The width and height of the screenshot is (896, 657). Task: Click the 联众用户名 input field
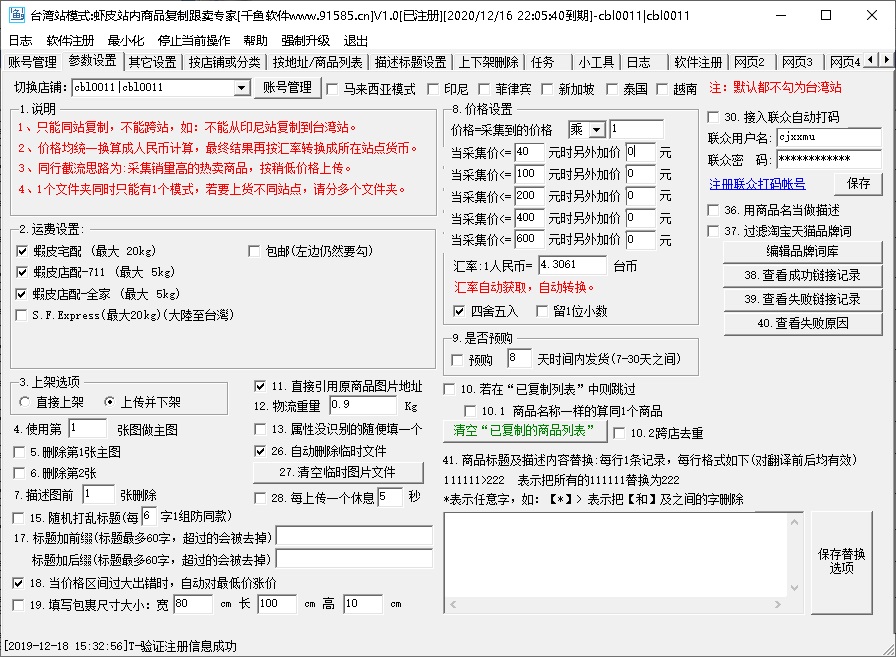pos(829,138)
